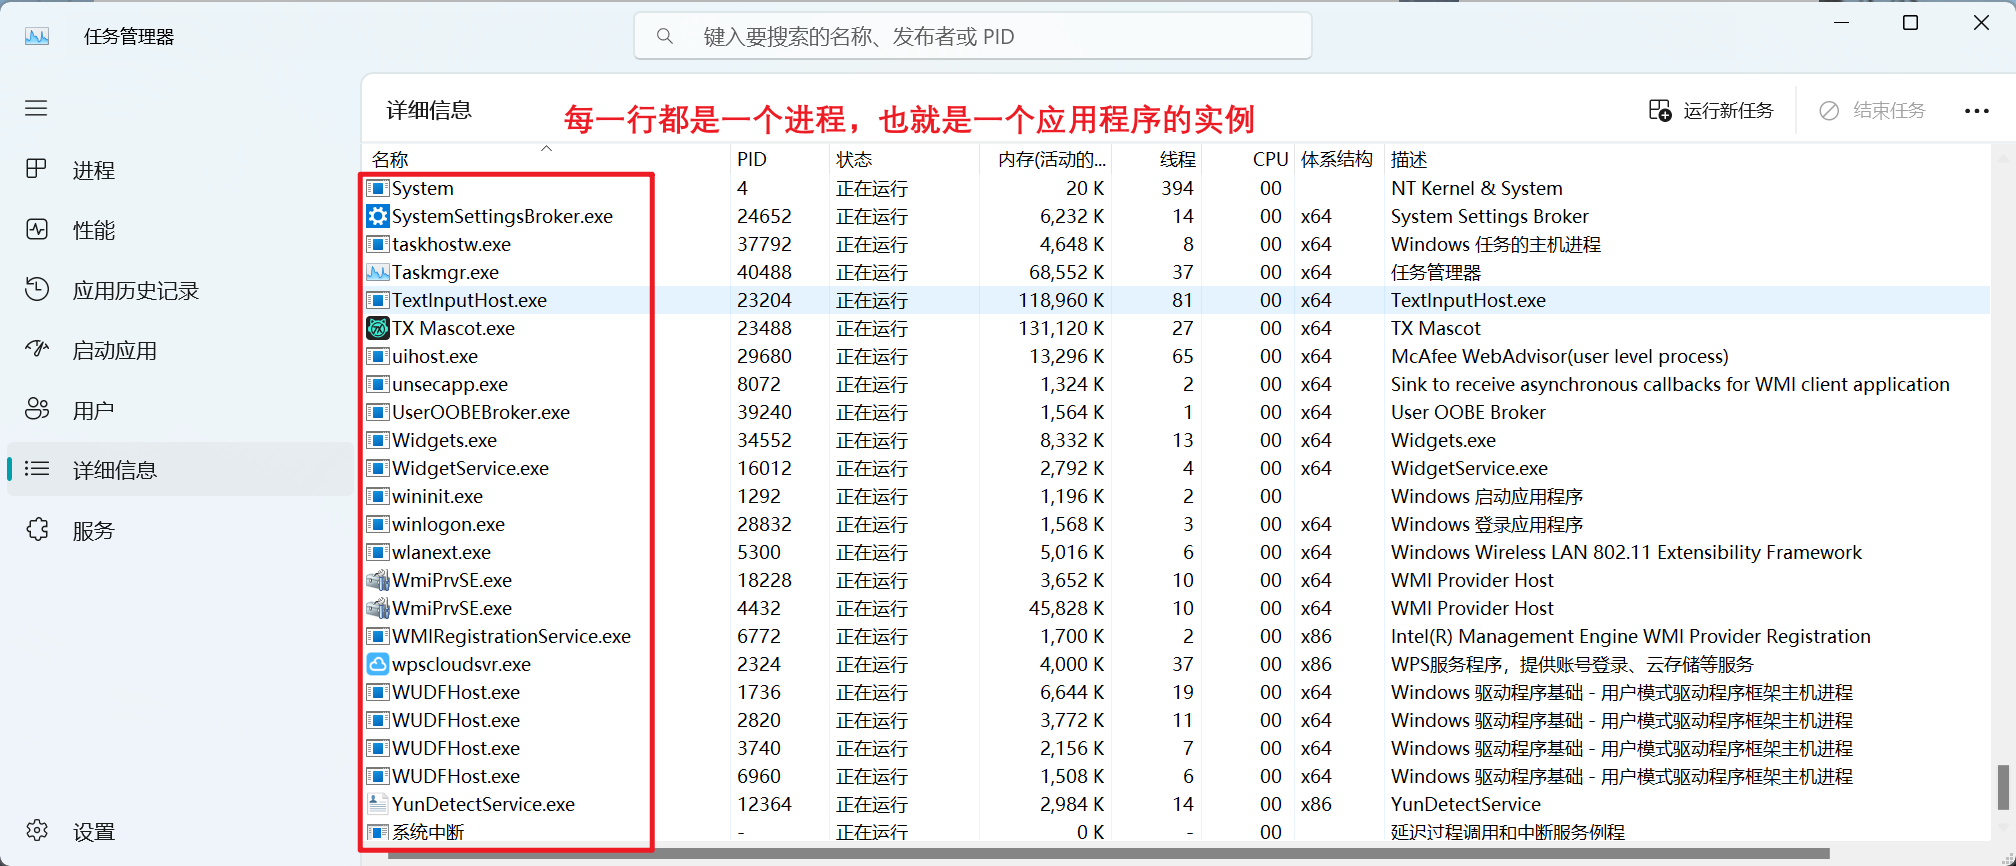Click the wpscloudsvr.exe cloud icon
Screen dimensions: 2016x866
coord(378,664)
